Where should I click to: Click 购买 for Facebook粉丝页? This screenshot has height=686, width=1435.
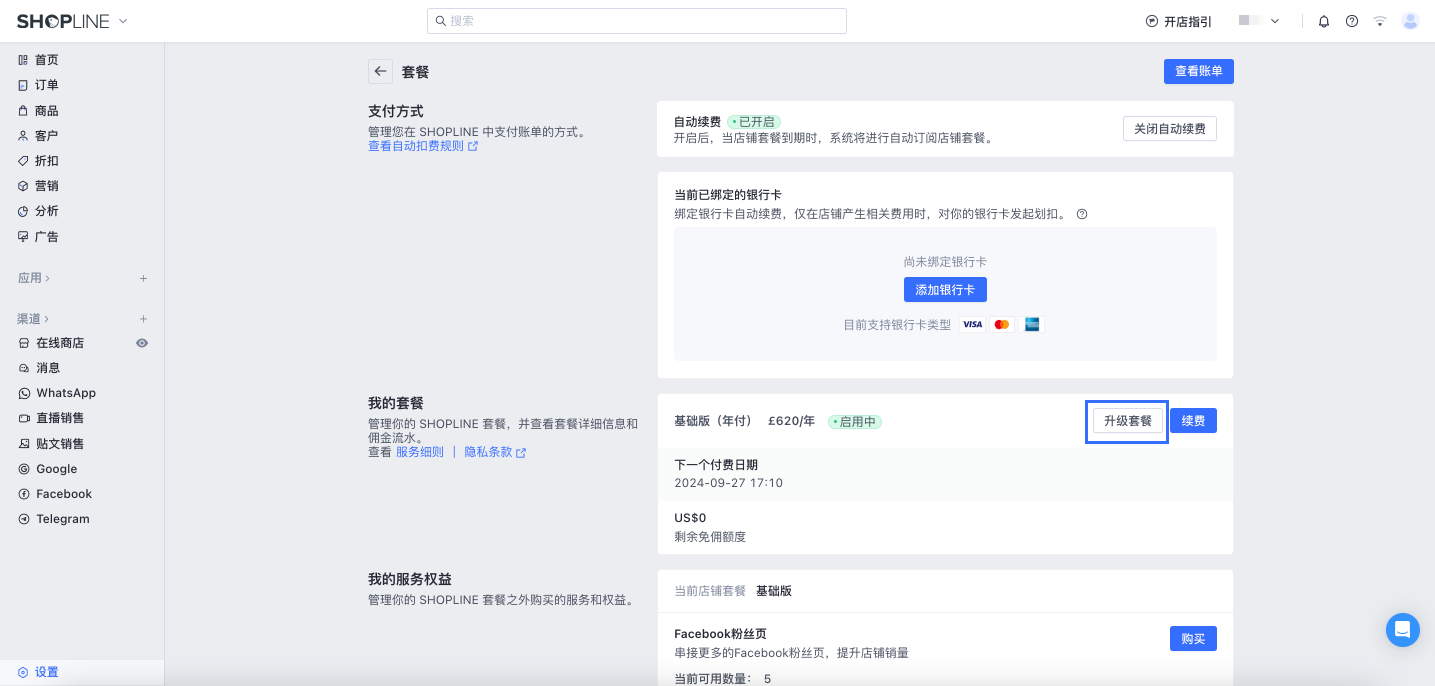tap(1193, 639)
